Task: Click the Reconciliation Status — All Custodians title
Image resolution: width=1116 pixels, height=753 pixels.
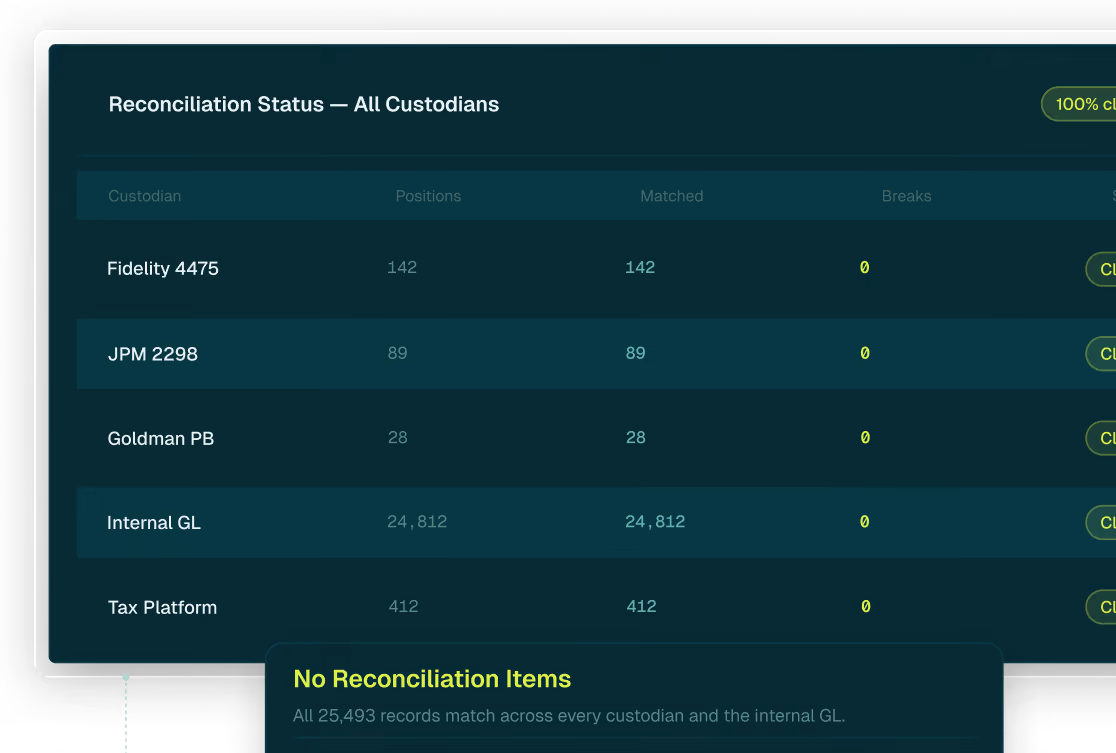Action: click(304, 105)
